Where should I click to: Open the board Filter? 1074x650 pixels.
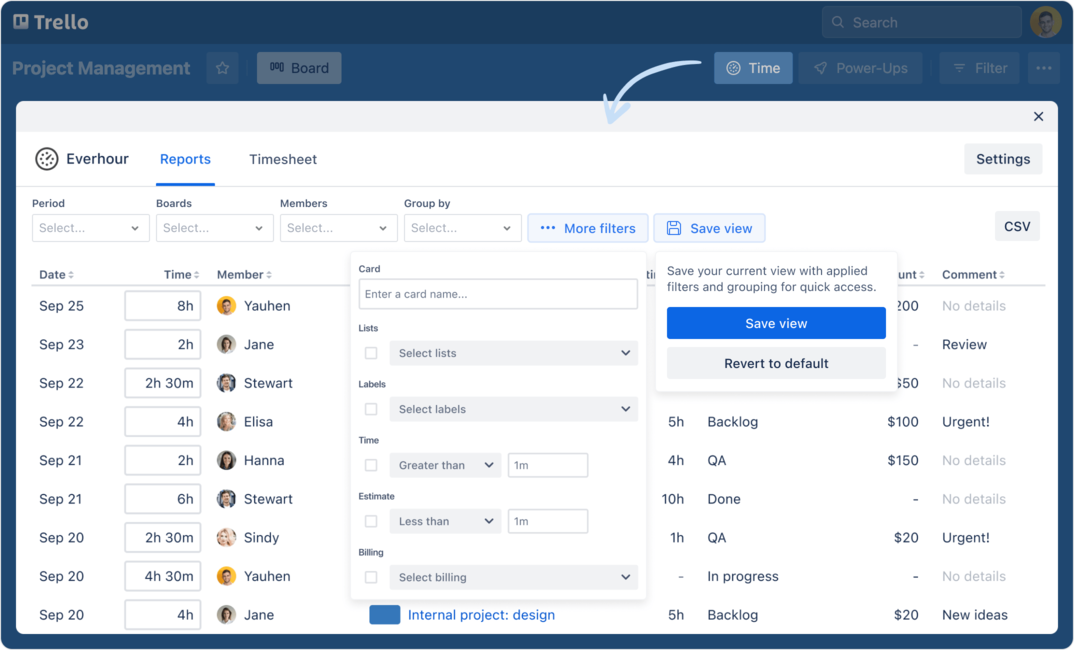[978, 68]
